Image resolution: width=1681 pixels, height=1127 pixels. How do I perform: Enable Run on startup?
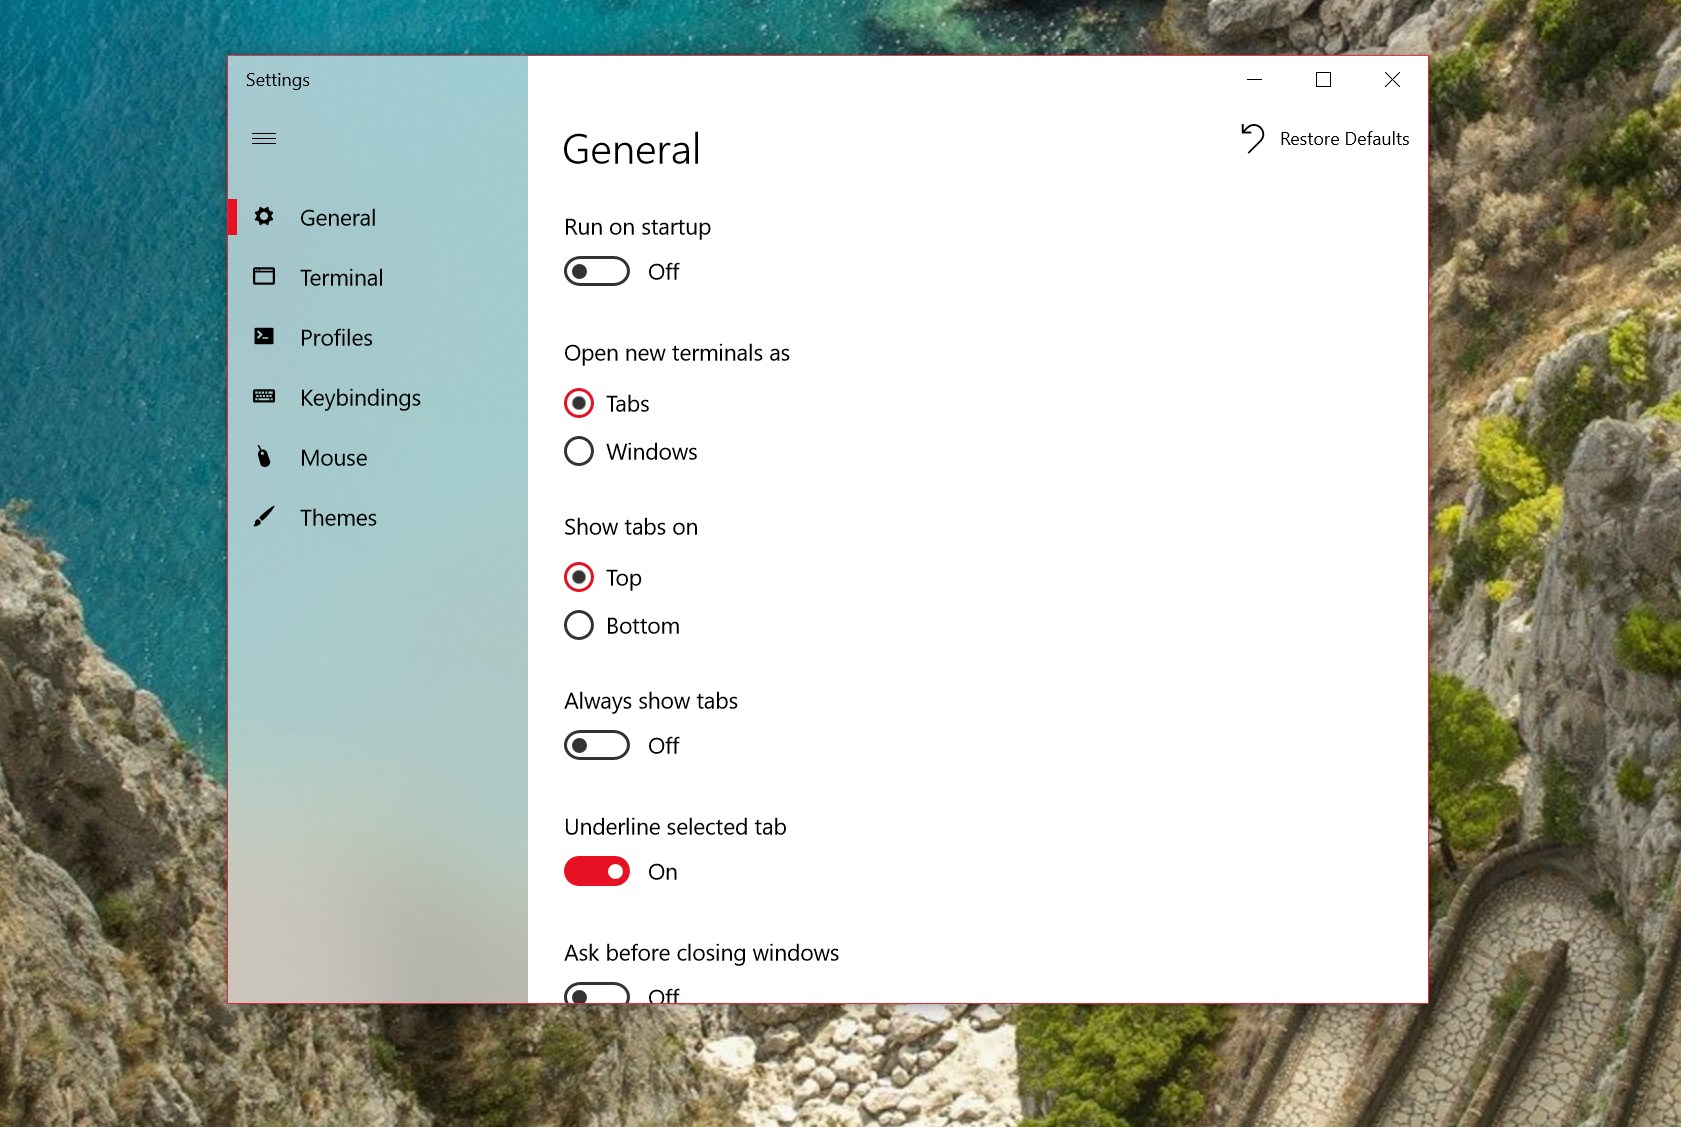(x=596, y=271)
